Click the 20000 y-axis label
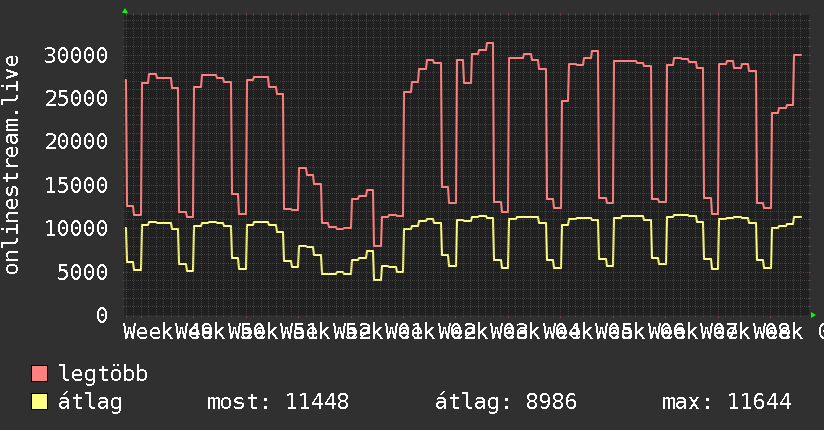This screenshot has height=430, width=824. (x=76, y=141)
